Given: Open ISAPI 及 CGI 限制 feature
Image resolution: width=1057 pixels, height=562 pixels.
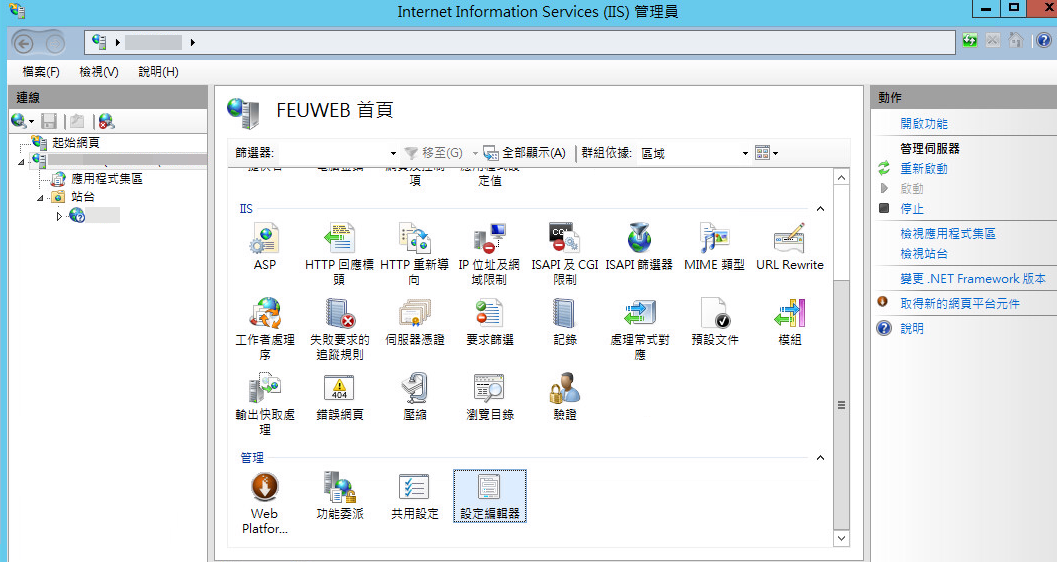Looking at the screenshot, I should tap(564, 254).
